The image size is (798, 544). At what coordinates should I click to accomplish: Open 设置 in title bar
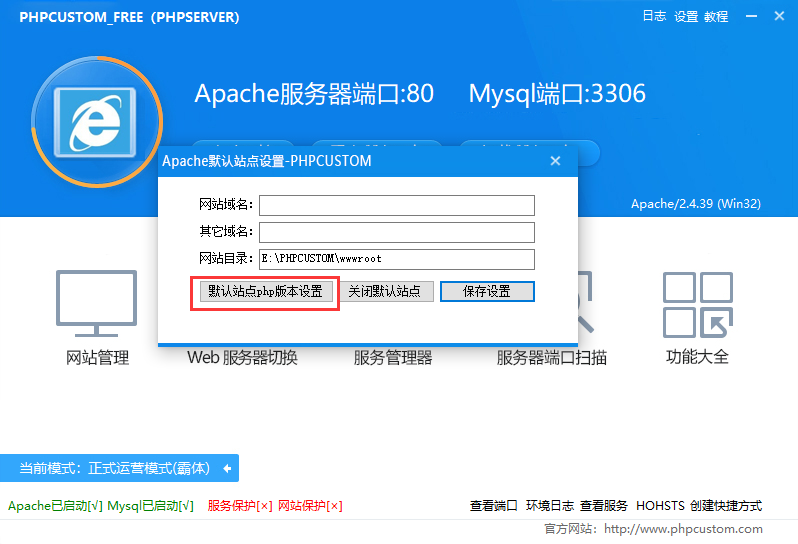click(686, 16)
